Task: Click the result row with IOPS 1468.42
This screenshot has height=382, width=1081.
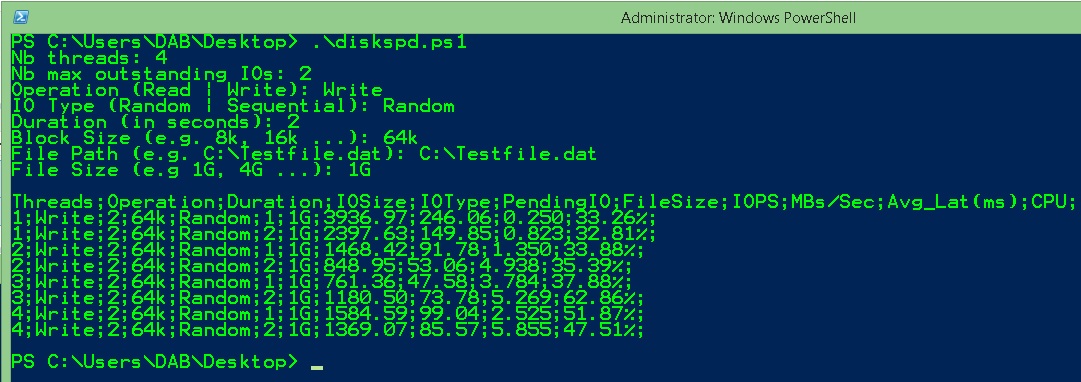Action: [x=328, y=250]
